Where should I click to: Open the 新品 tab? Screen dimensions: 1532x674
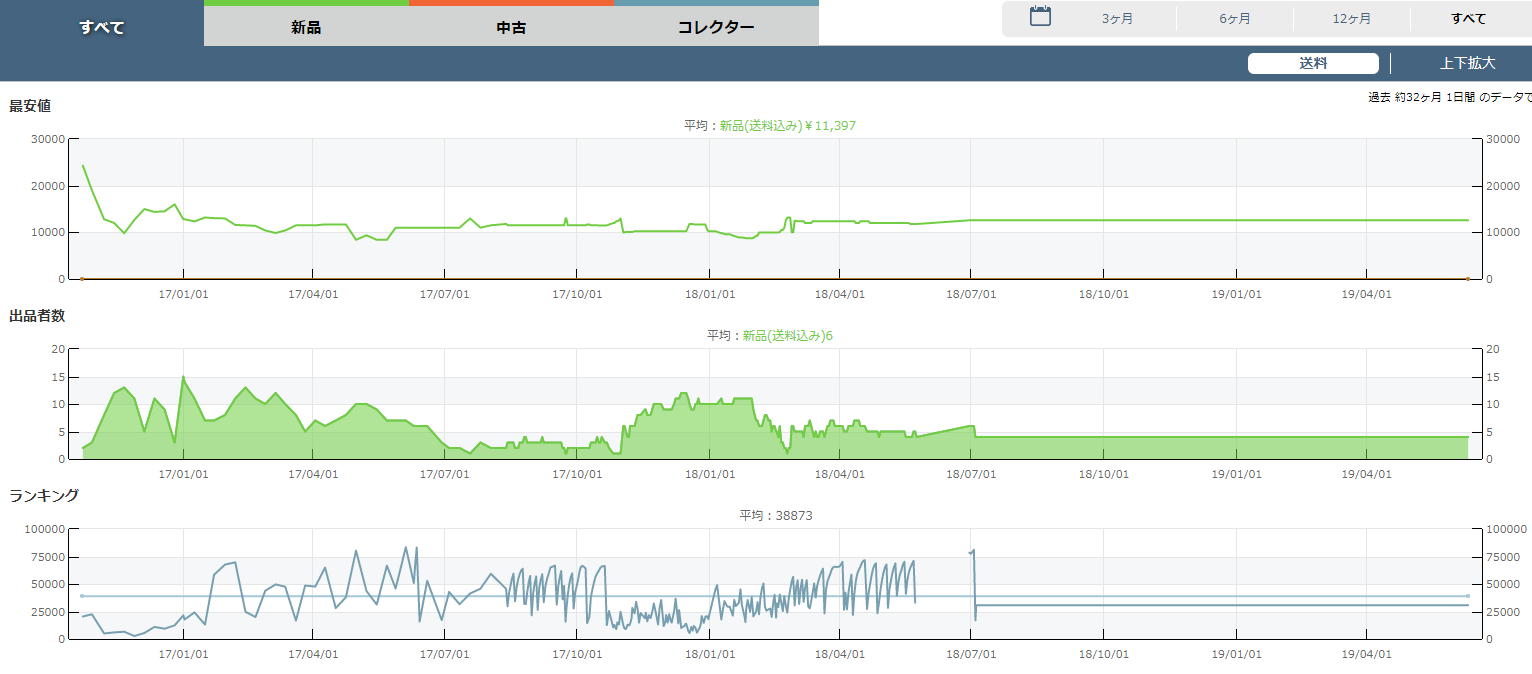306,27
